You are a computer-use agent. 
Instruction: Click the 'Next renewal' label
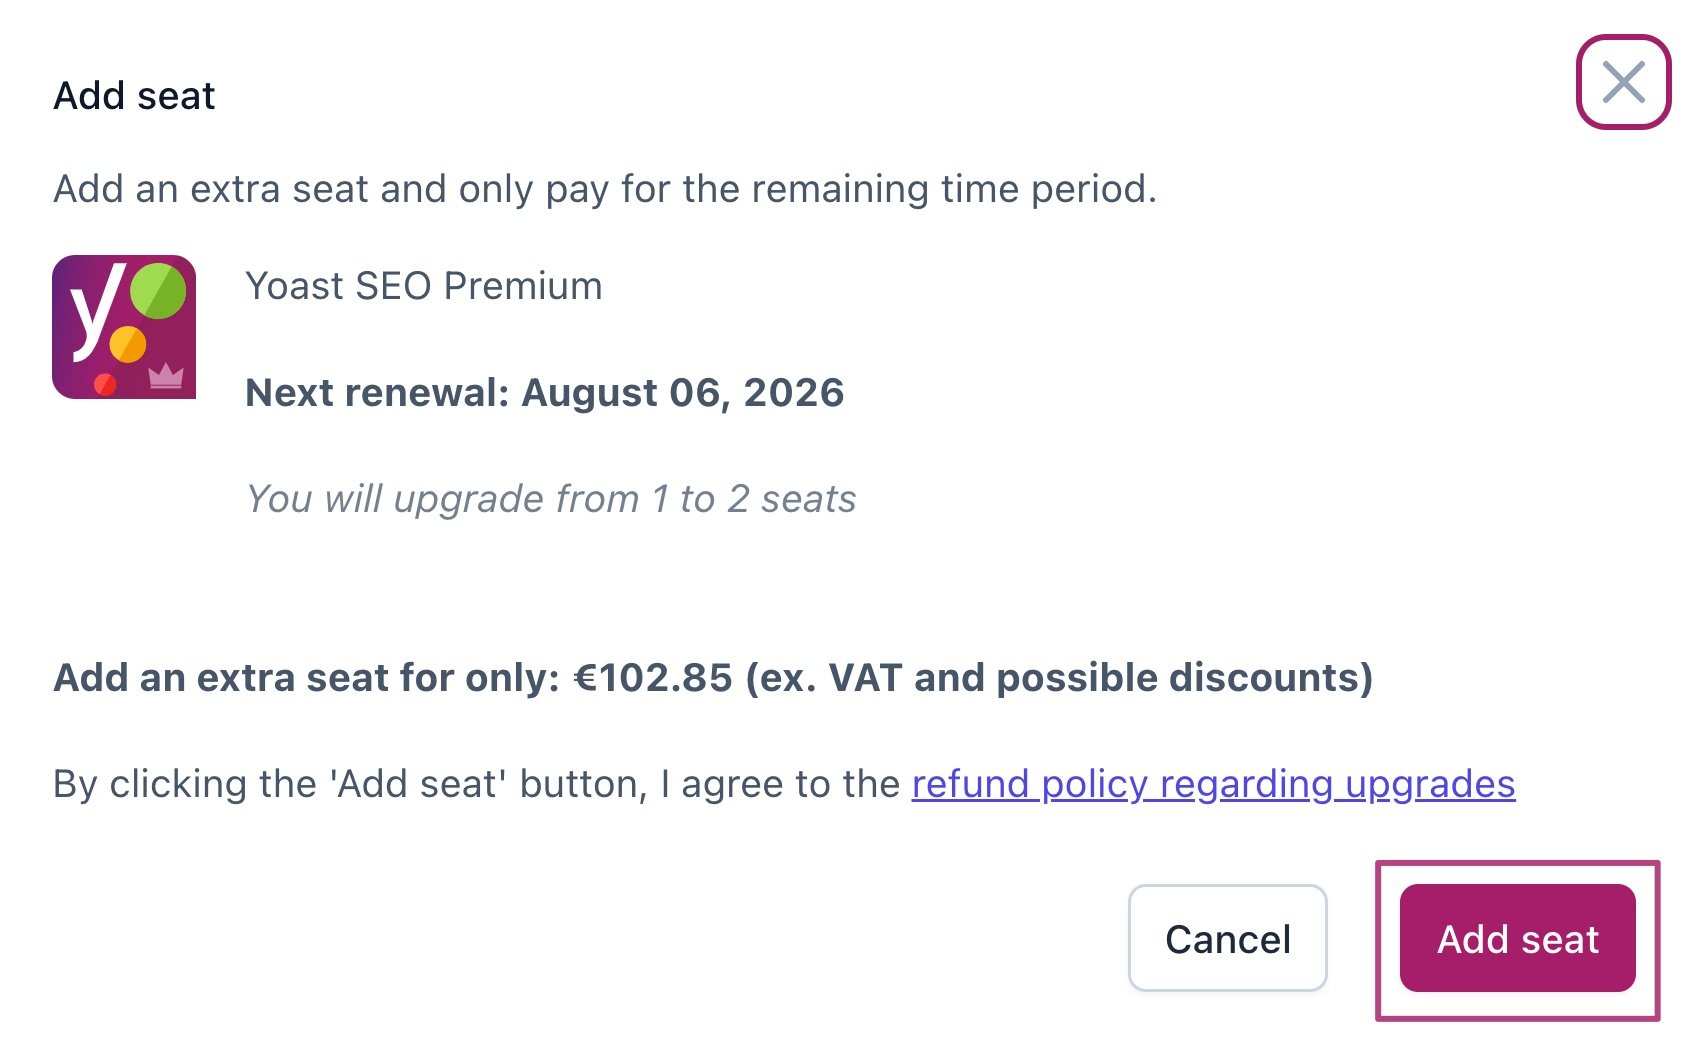378,393
